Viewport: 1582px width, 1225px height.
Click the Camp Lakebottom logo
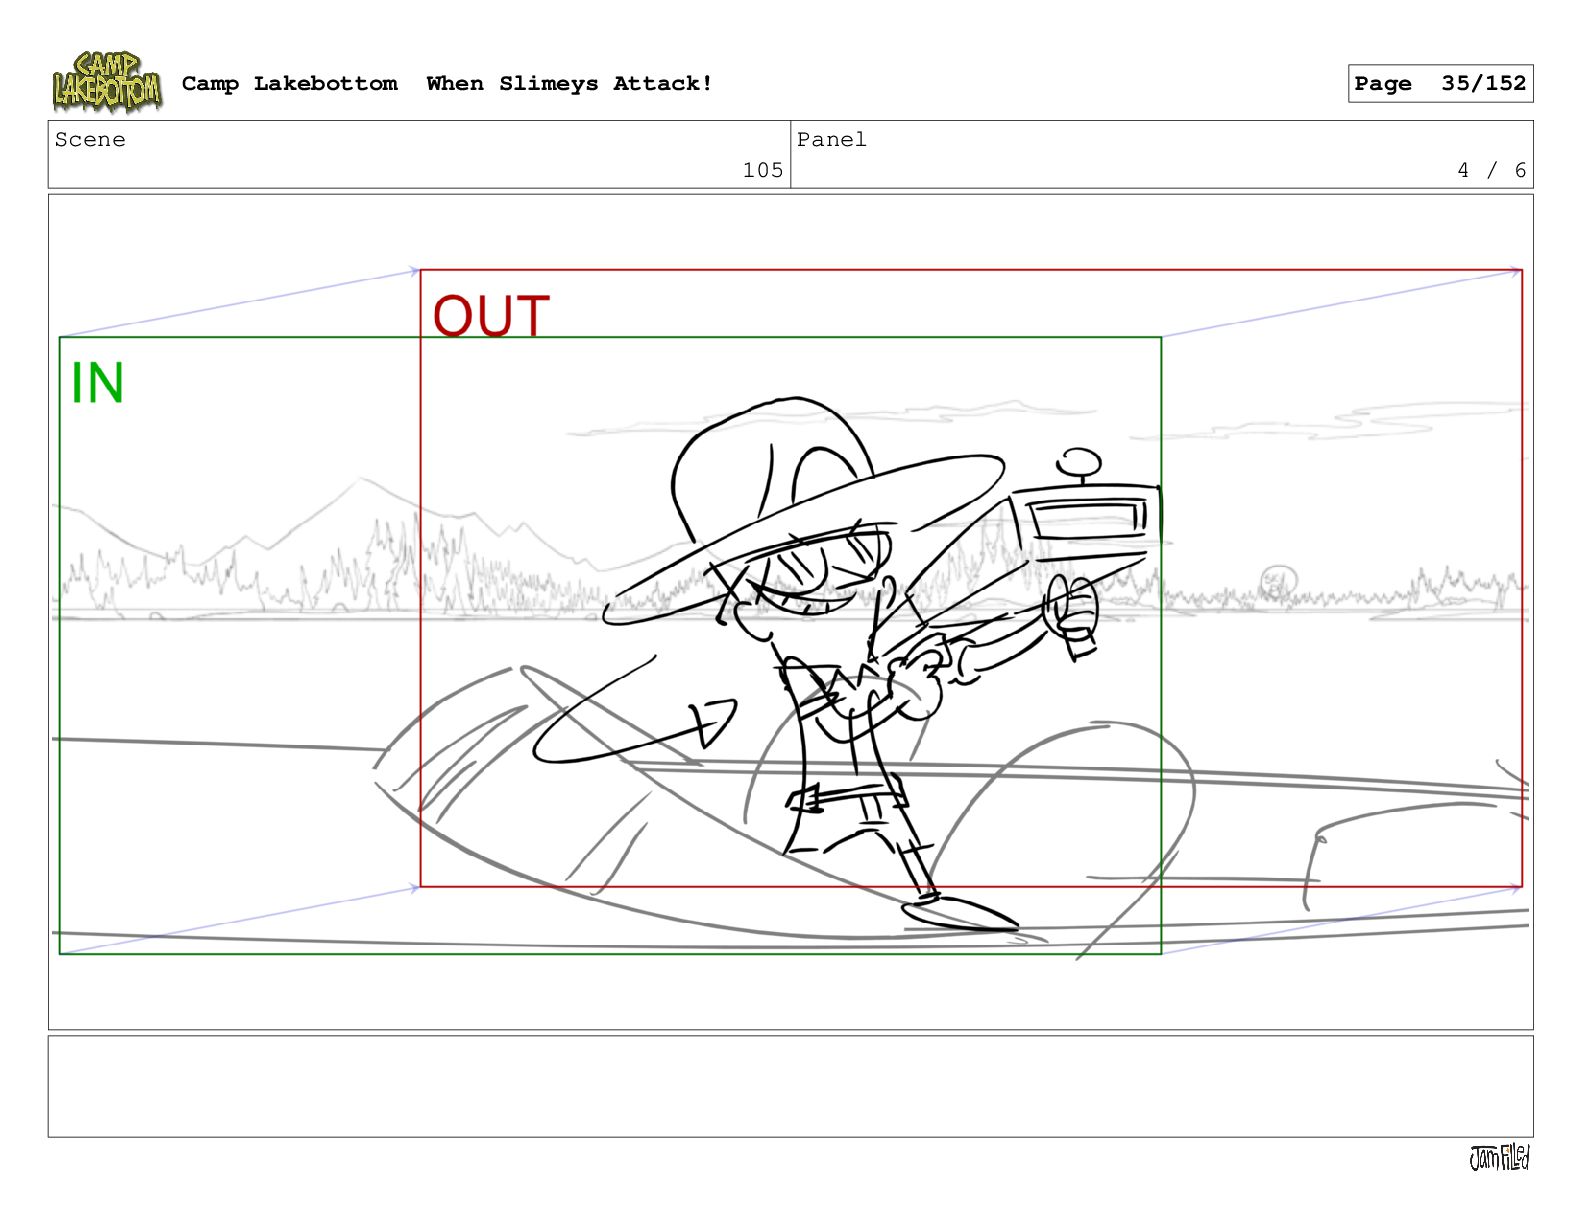(107, 82)
